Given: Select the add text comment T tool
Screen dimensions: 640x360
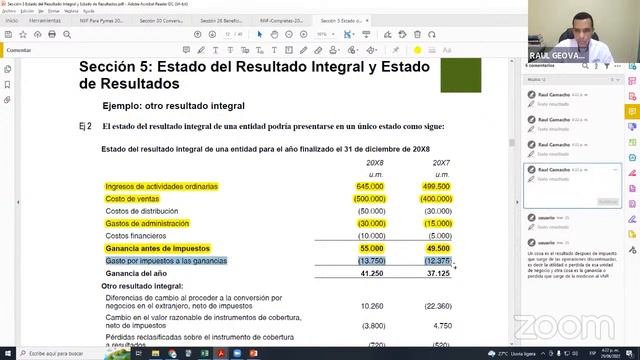Looking at the screenshot, I should tap(274, 50).
